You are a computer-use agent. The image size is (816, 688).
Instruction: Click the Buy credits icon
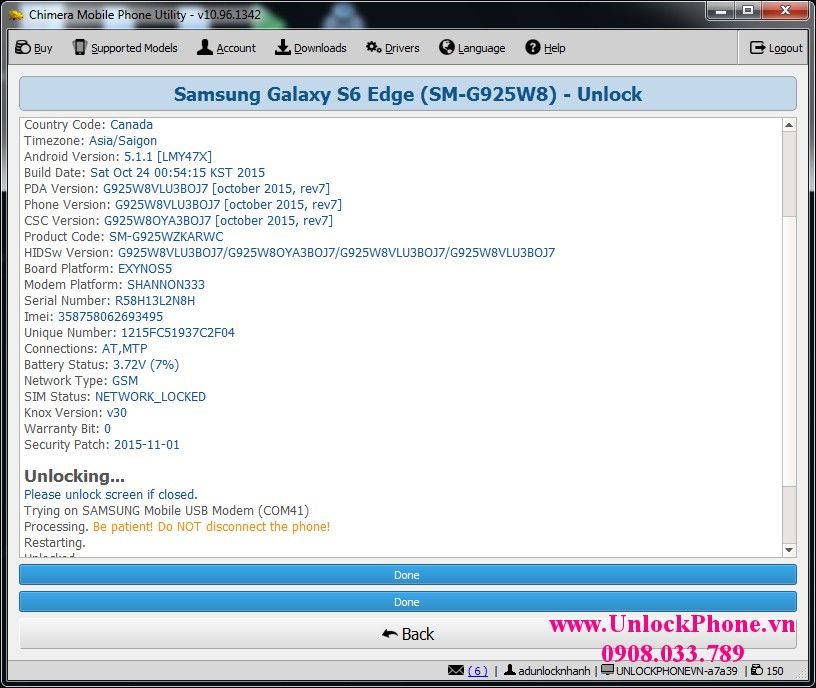23,48
